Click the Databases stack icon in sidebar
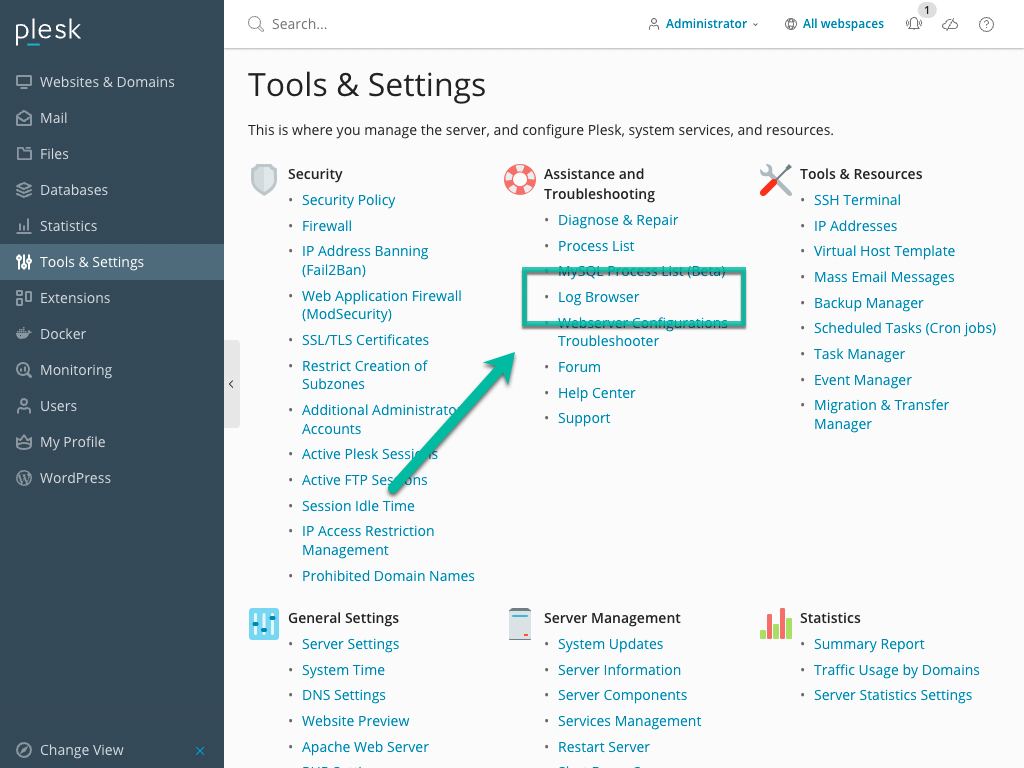1024x768 pixels. click(24, 190)
